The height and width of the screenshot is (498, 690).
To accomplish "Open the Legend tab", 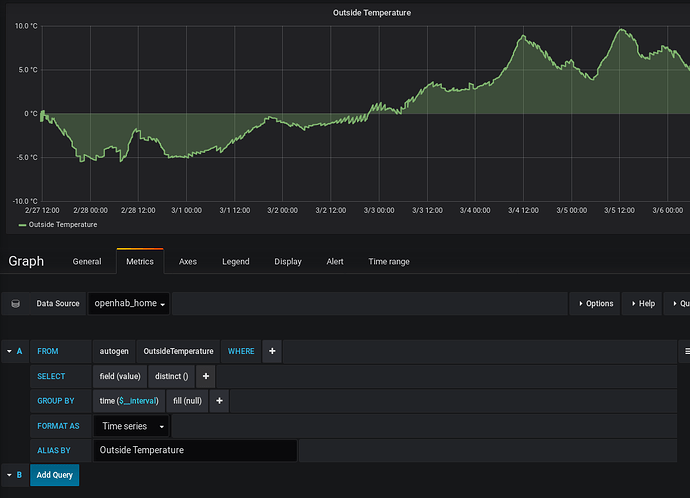I will pyautogui.click(x=236, y=262).
